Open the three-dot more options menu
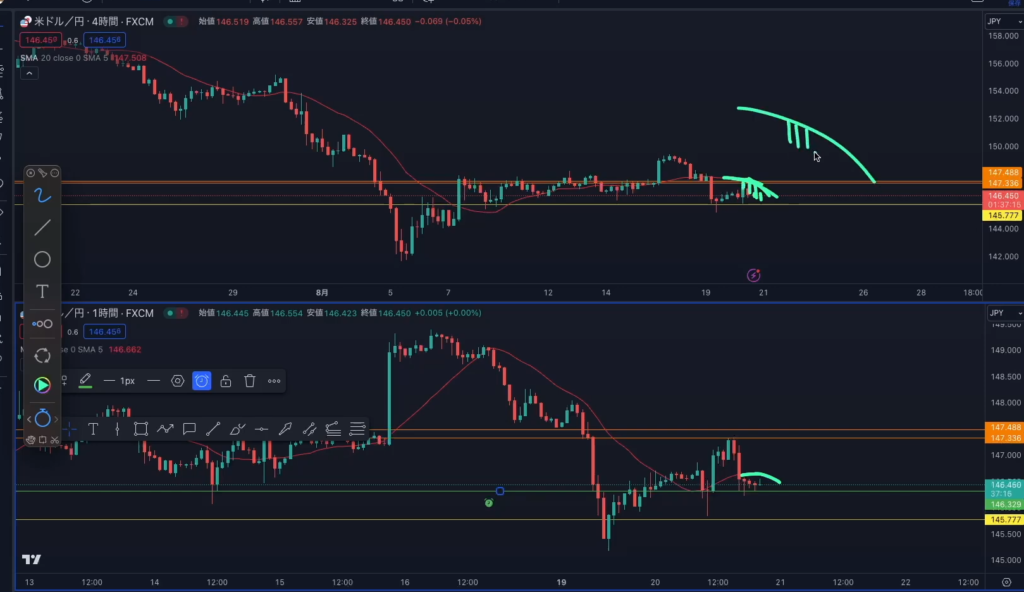This screenshot has height=592, width=1024. click(274, 381)
